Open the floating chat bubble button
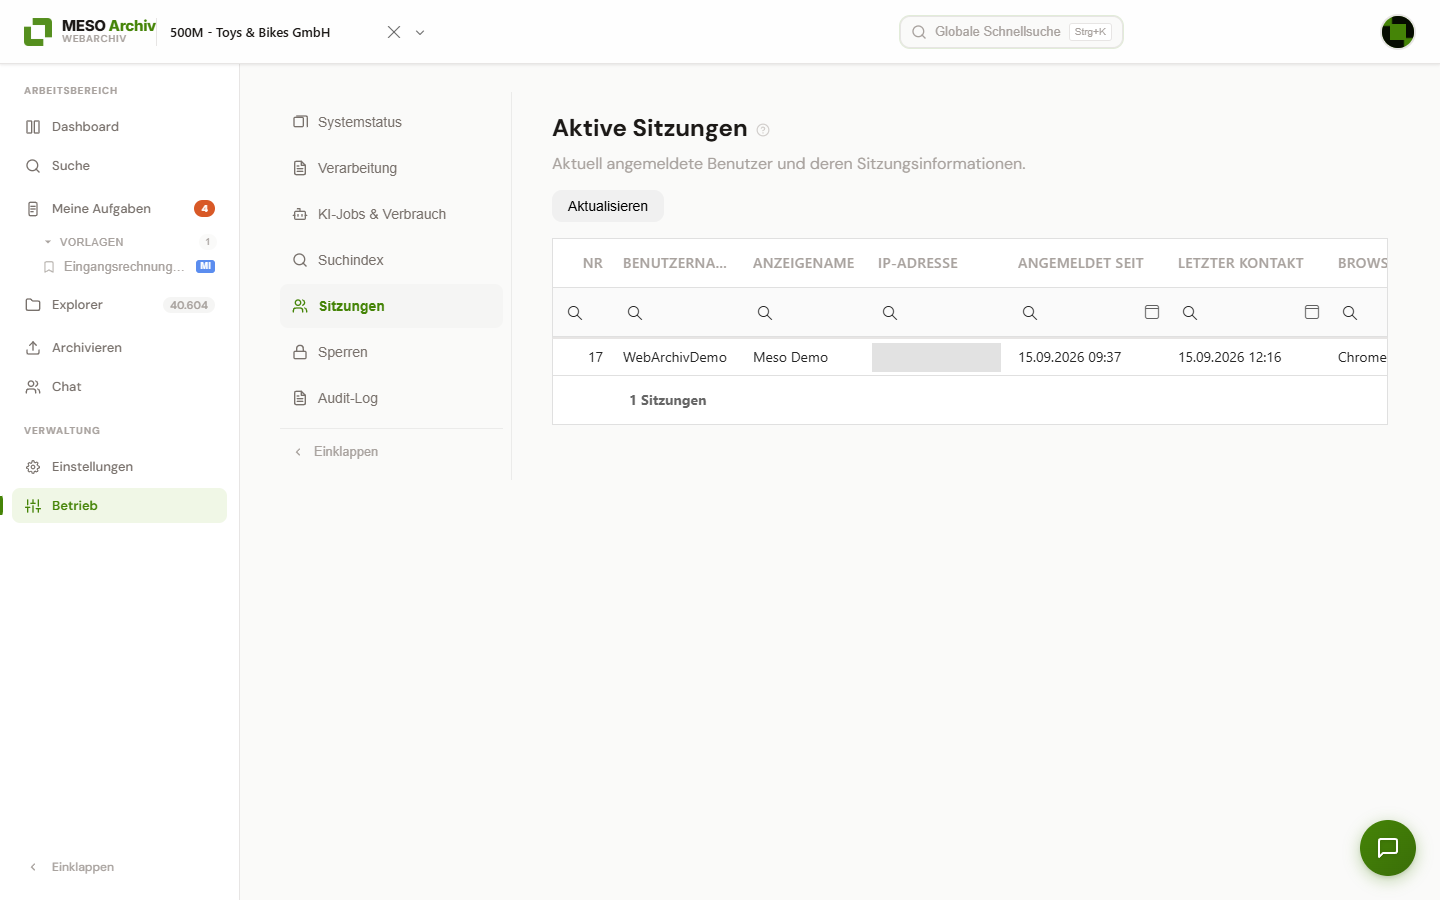The height and width of the screenshot is (900, 1440). pos(1388,848)
